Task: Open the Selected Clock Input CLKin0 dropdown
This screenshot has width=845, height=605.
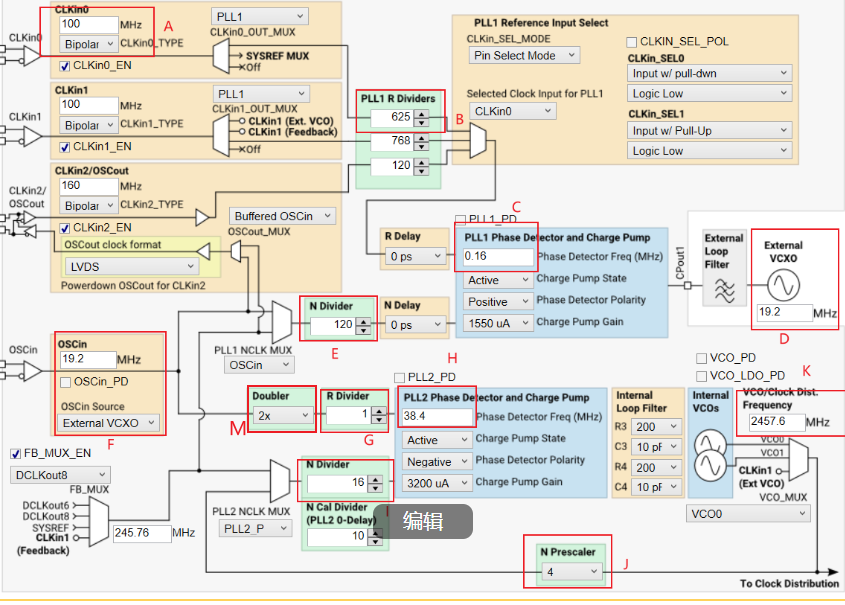Action: click(512, 111)
